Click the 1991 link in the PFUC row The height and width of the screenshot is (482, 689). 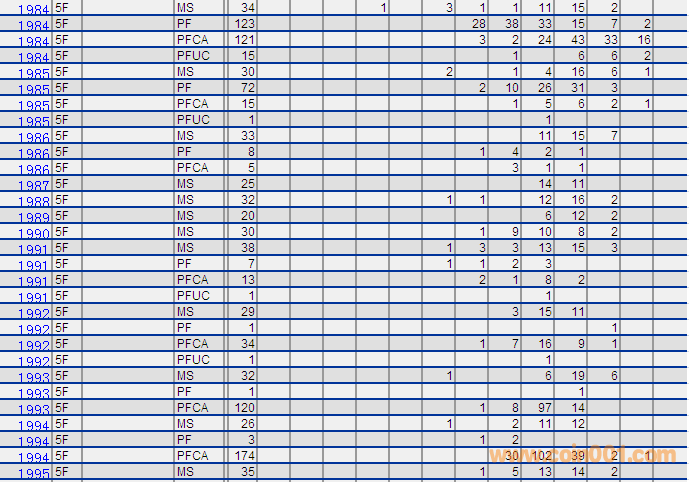36,298
